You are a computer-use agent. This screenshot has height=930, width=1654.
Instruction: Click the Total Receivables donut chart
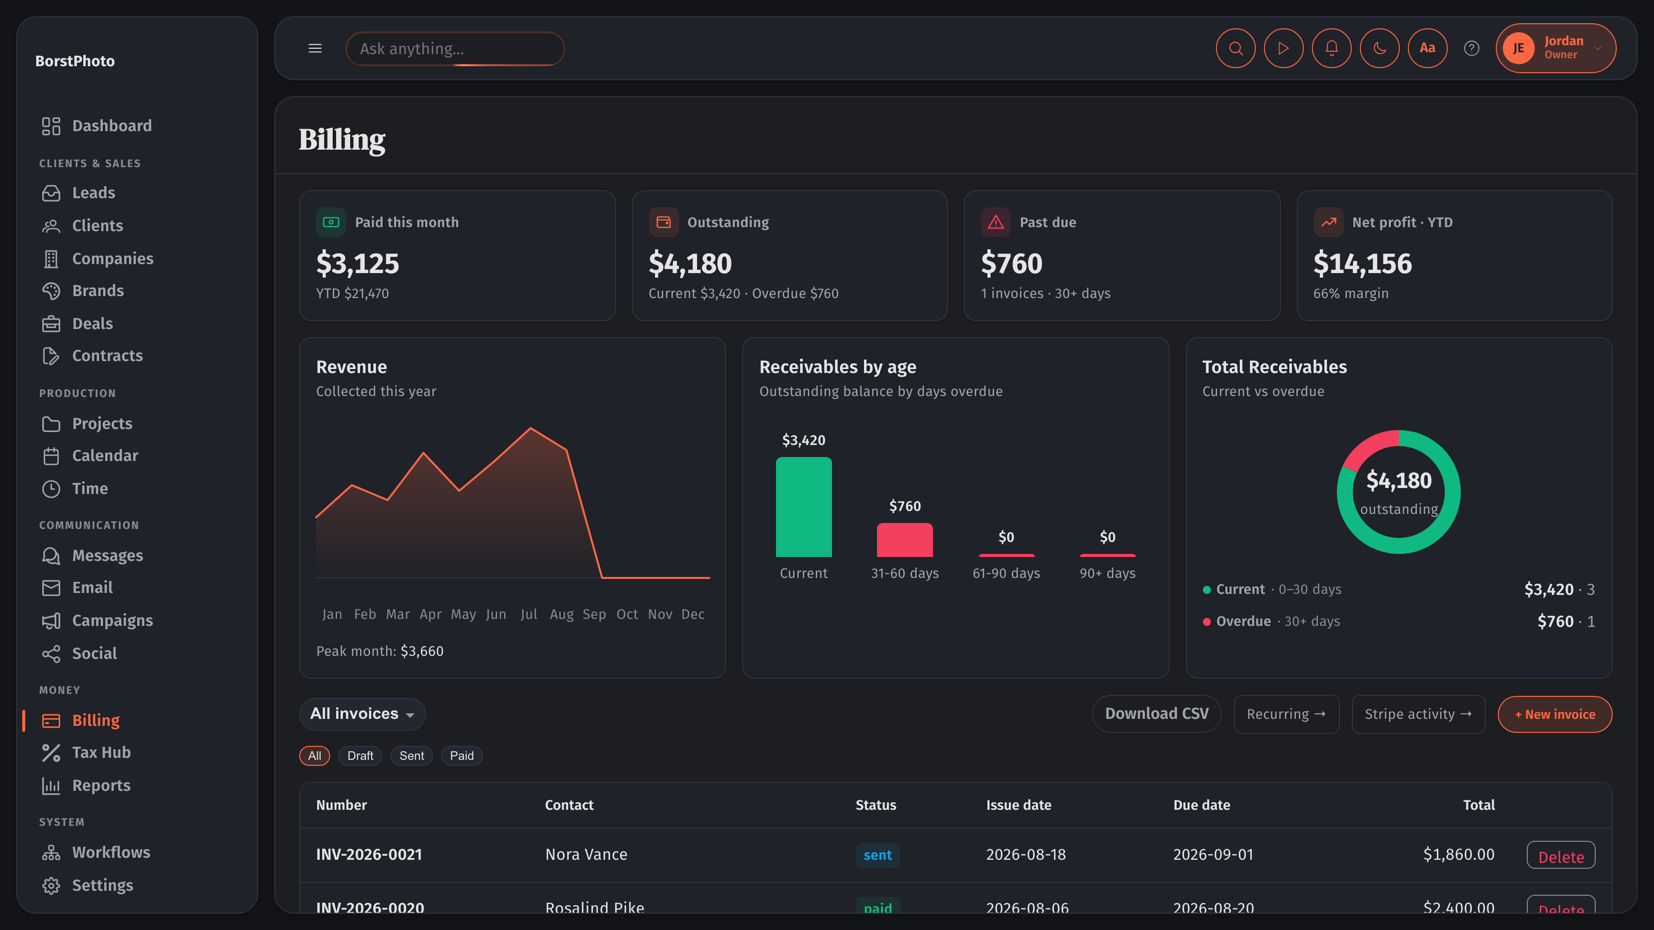[x=1399, y=492]
